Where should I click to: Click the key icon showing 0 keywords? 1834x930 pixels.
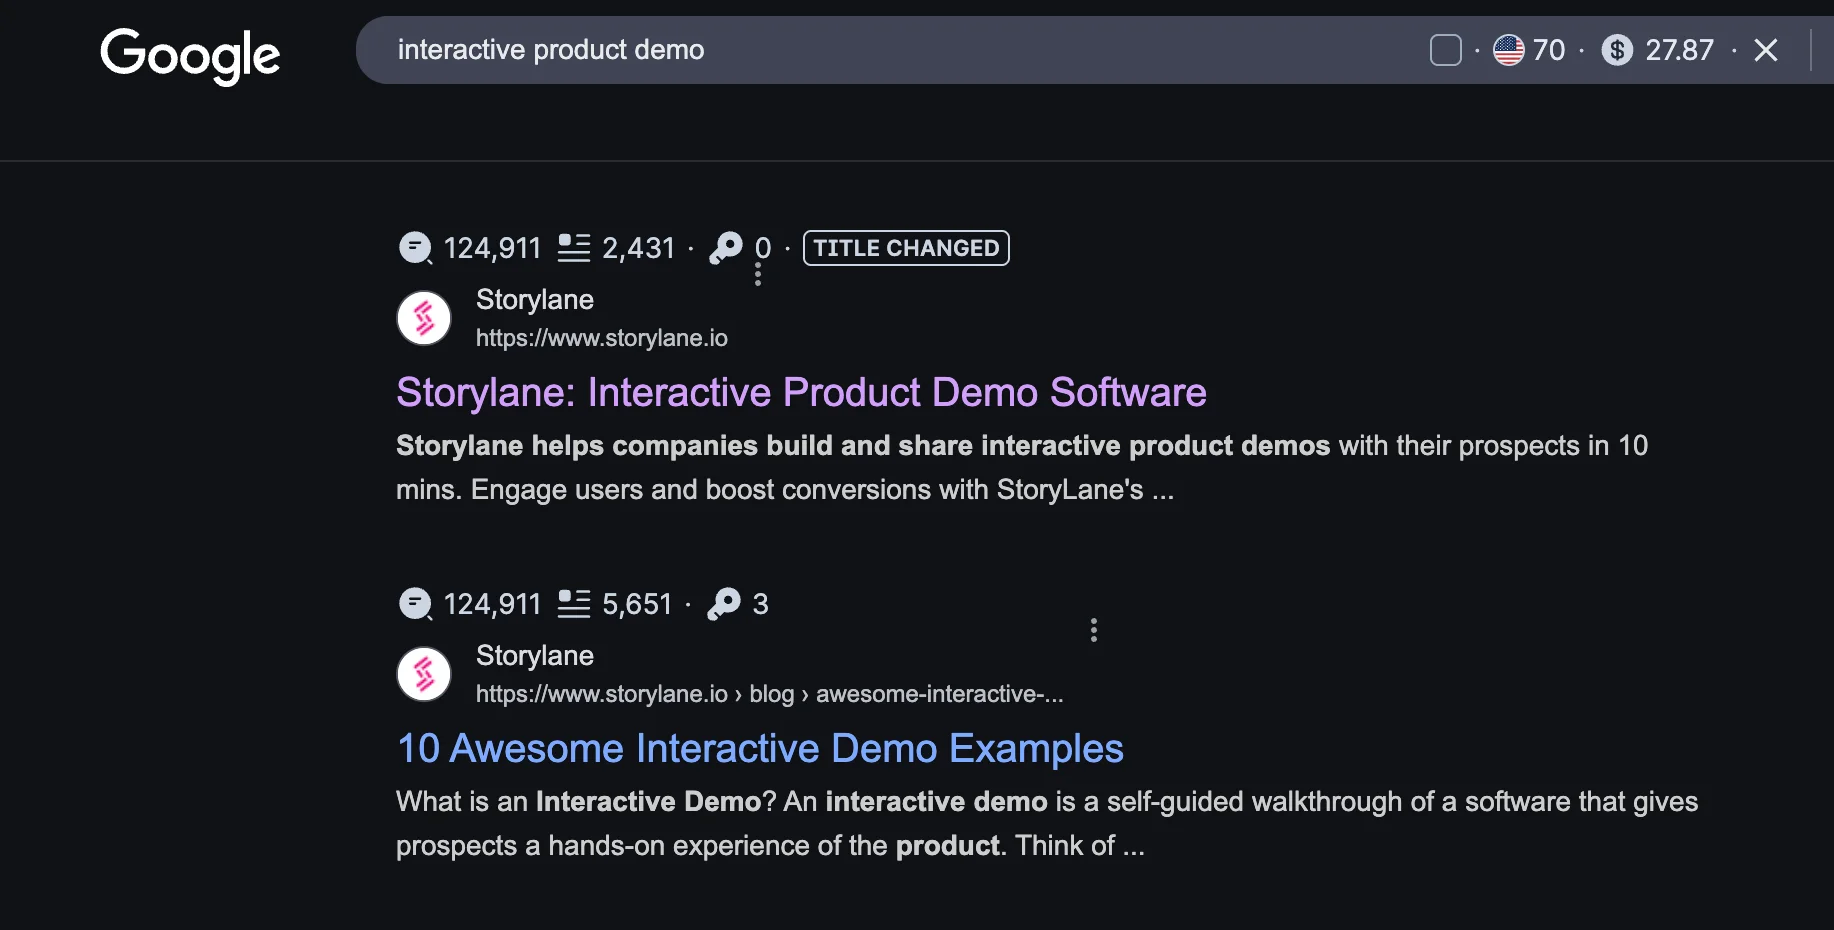click(x=726, y=247)
